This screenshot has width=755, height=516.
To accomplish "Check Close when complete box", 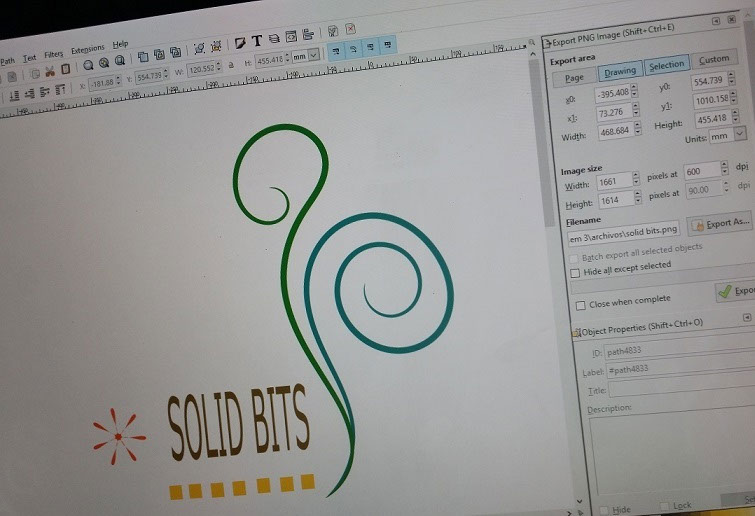I will 581,306.
